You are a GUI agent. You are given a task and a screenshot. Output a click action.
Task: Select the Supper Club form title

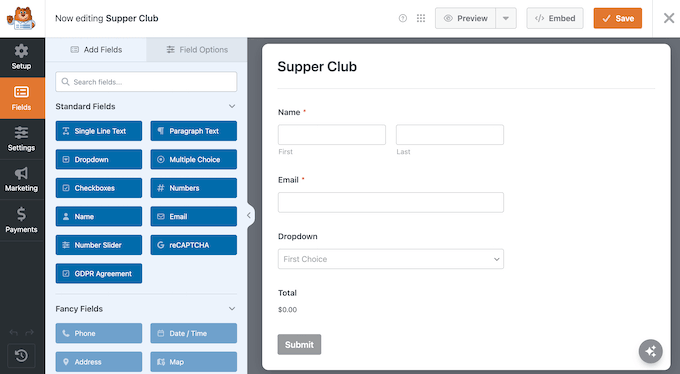(x=317, y=66)
